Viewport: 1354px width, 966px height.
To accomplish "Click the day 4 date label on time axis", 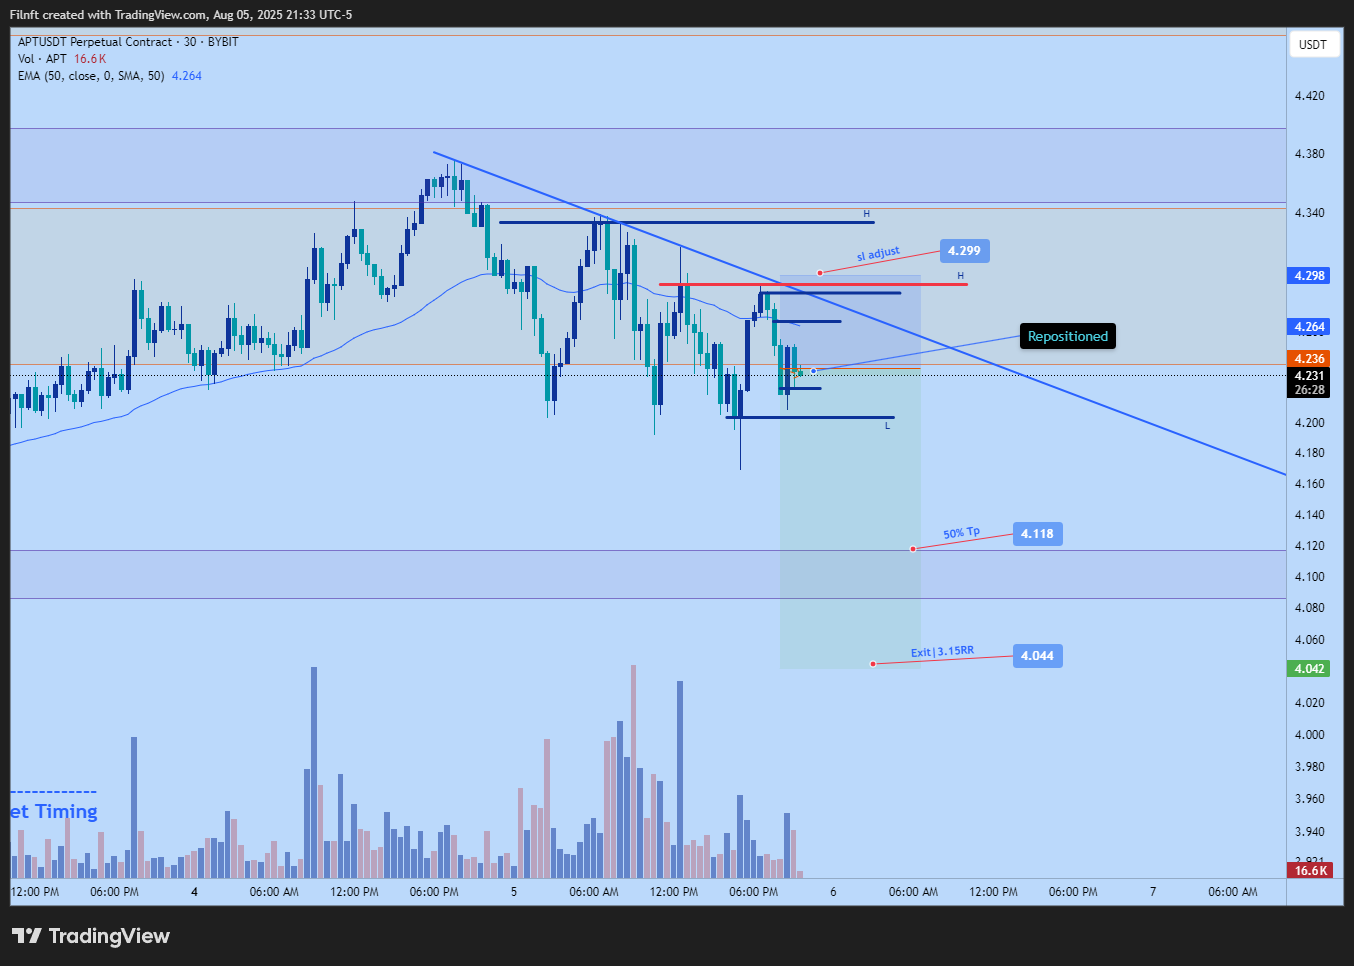I will [x=194, y=892].
